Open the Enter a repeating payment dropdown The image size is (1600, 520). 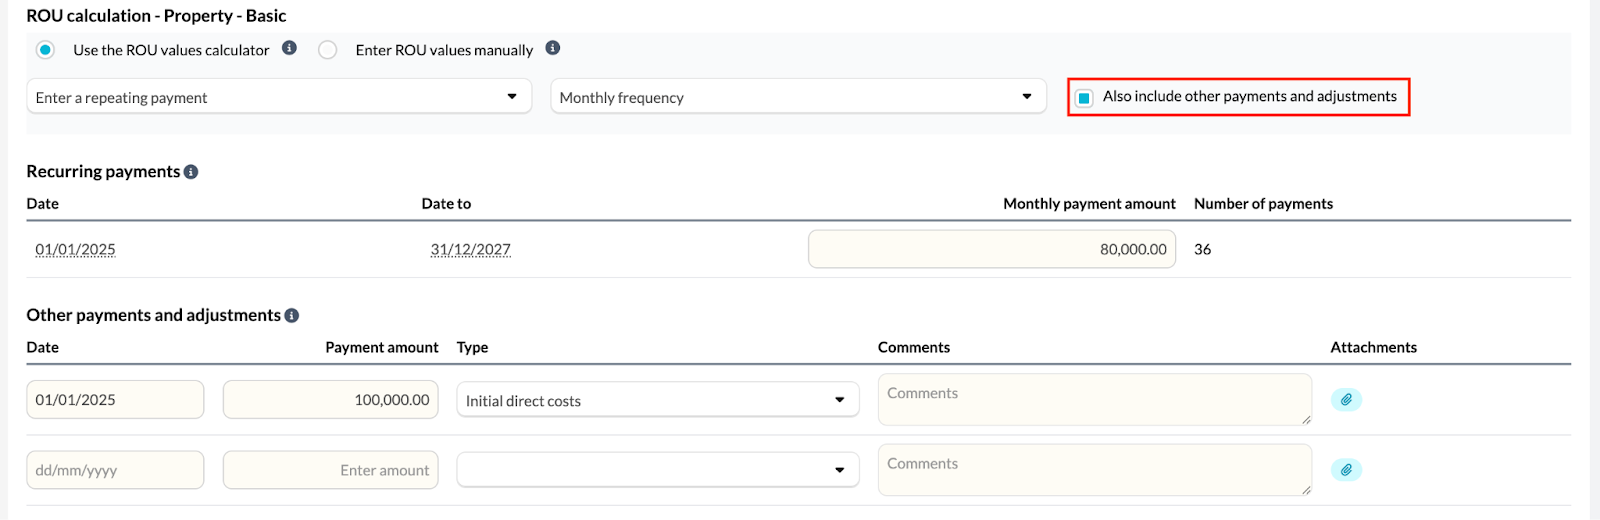tap(279, 97)
